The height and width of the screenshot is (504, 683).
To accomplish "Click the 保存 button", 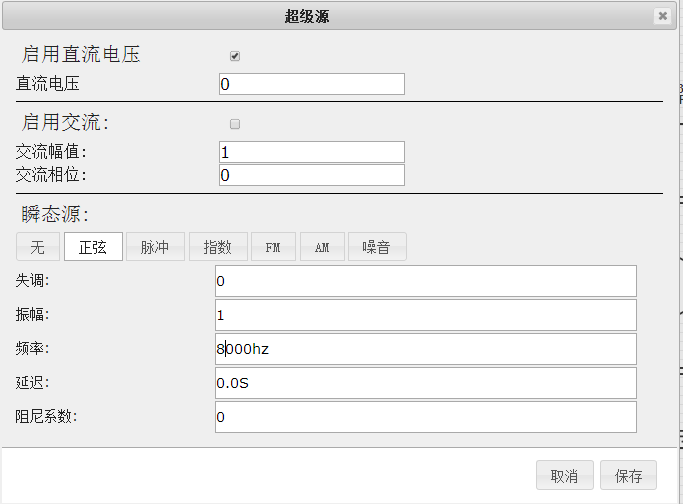I will coord(628,475).
